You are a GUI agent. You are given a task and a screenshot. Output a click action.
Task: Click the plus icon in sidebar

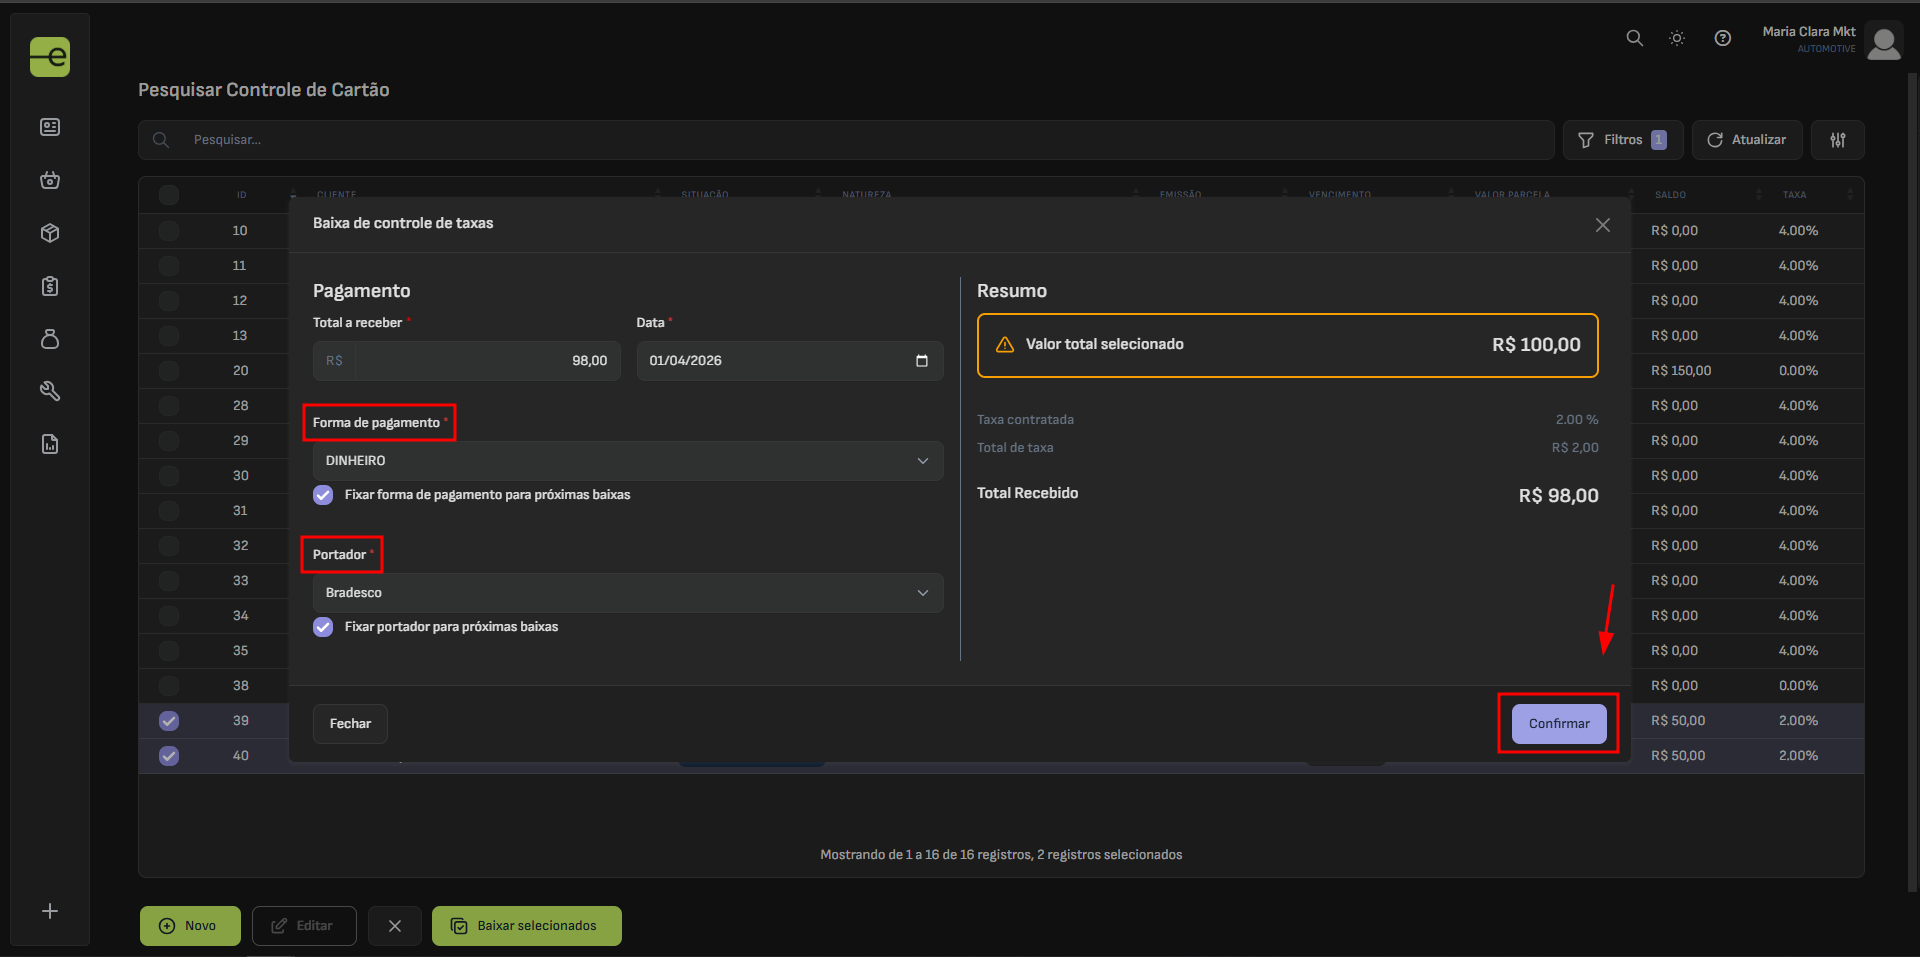(x=50, y=911)
